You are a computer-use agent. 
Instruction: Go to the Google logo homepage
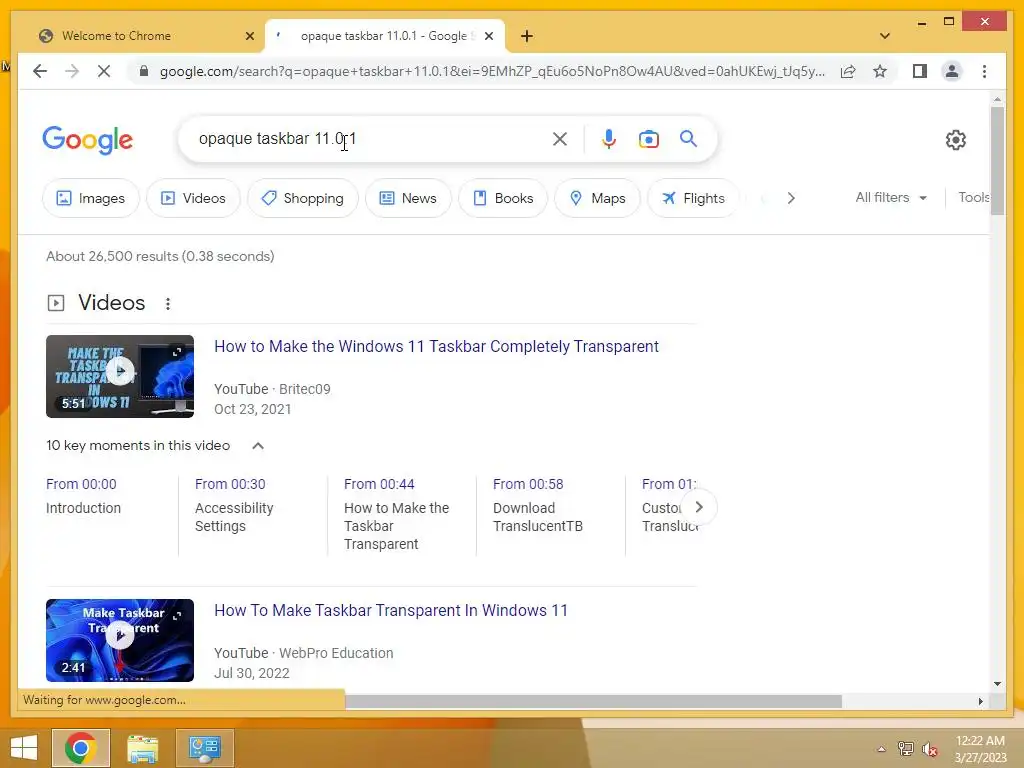tap(88, 140)
